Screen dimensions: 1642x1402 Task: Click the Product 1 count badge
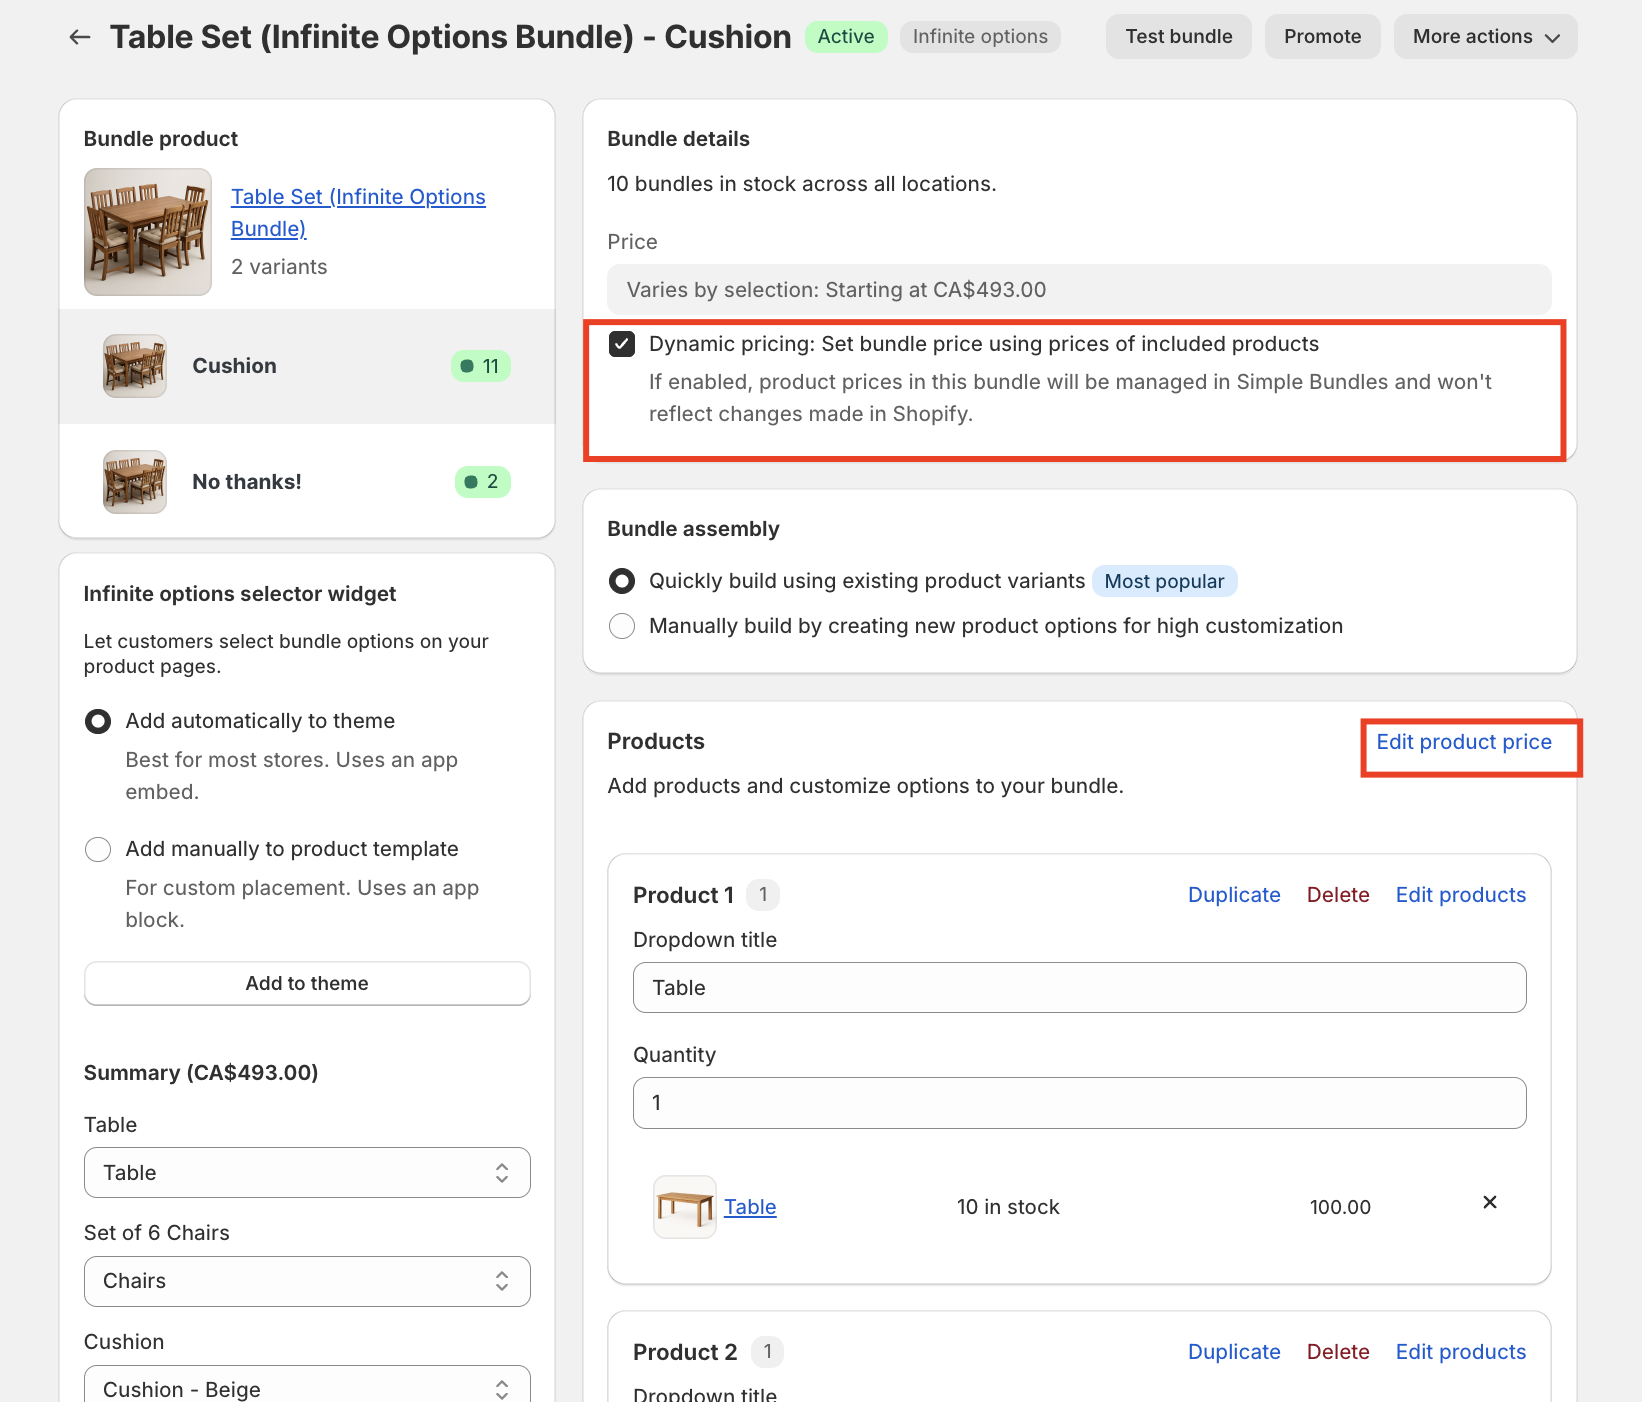click(763, 895)
